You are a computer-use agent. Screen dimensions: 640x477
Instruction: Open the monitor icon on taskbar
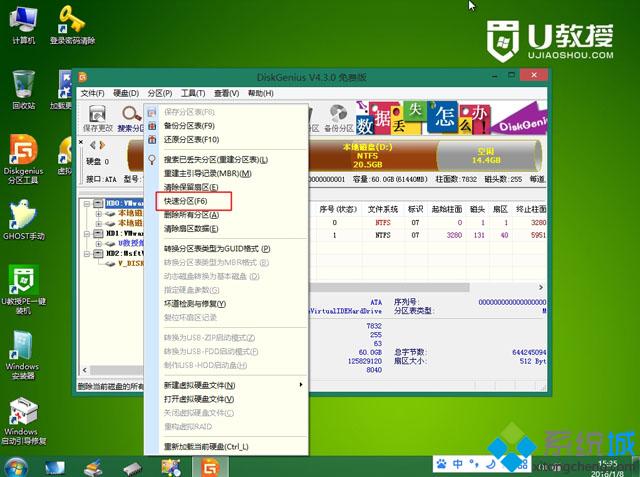54,468
